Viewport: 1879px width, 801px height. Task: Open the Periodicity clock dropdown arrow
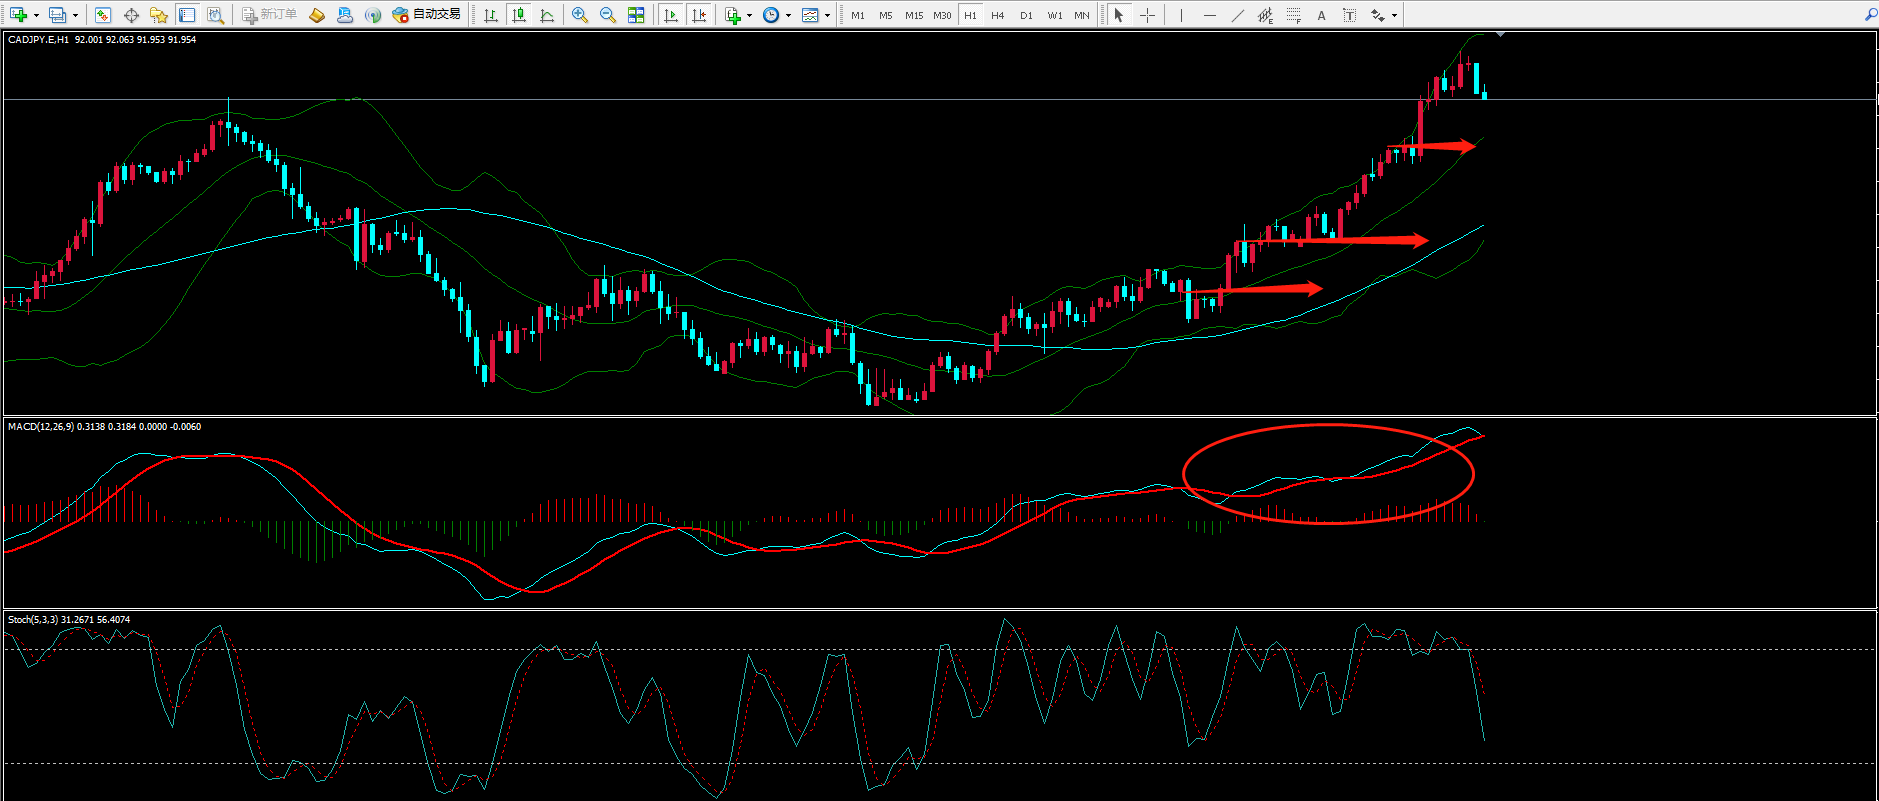788,15
